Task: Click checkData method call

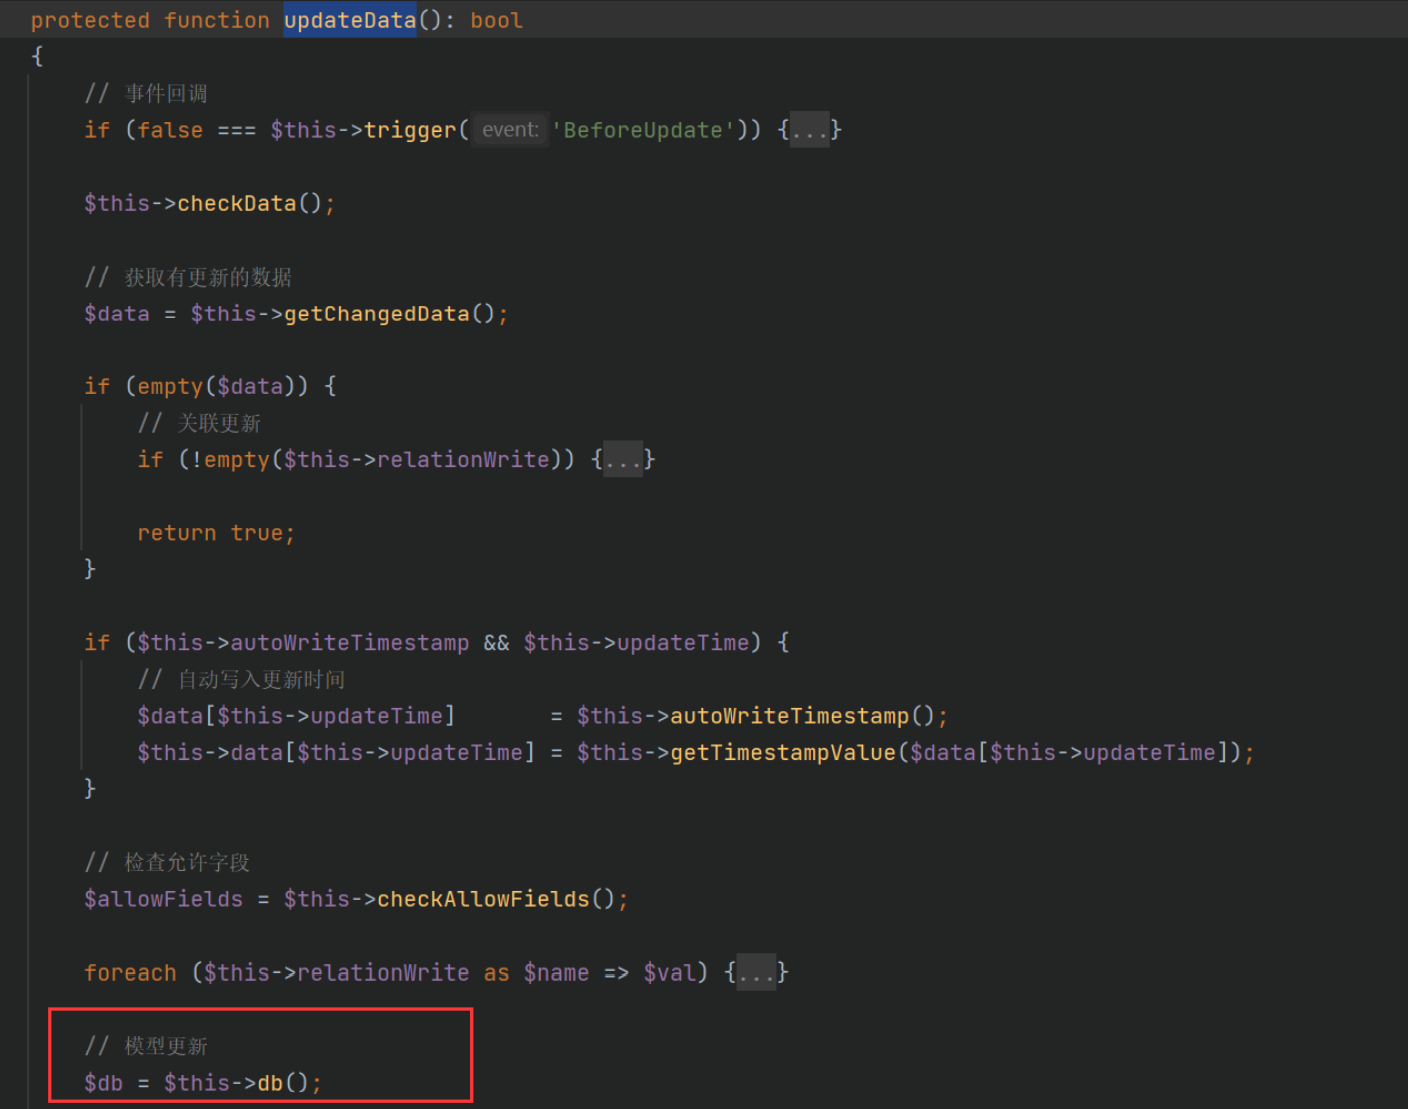Action: [x=237, y=203]
